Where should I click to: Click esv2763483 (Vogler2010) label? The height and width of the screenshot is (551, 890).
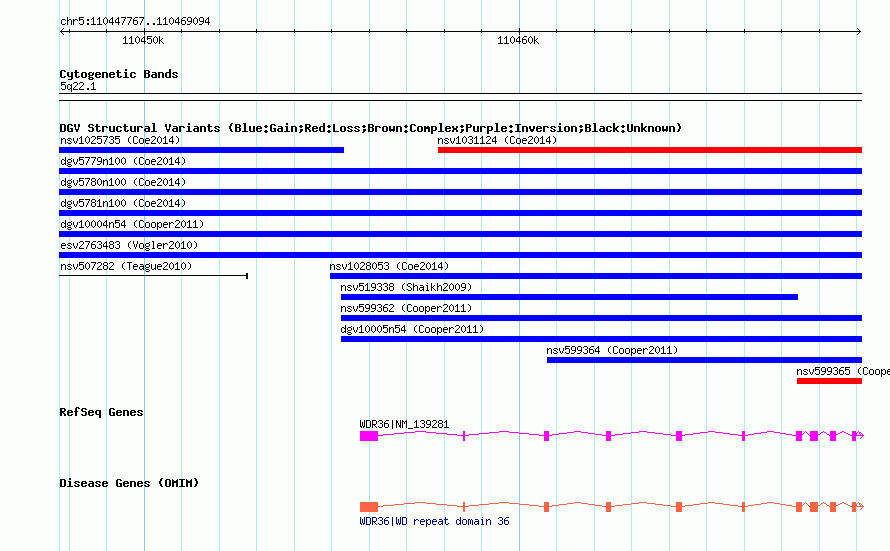click(x=129, y=245)
